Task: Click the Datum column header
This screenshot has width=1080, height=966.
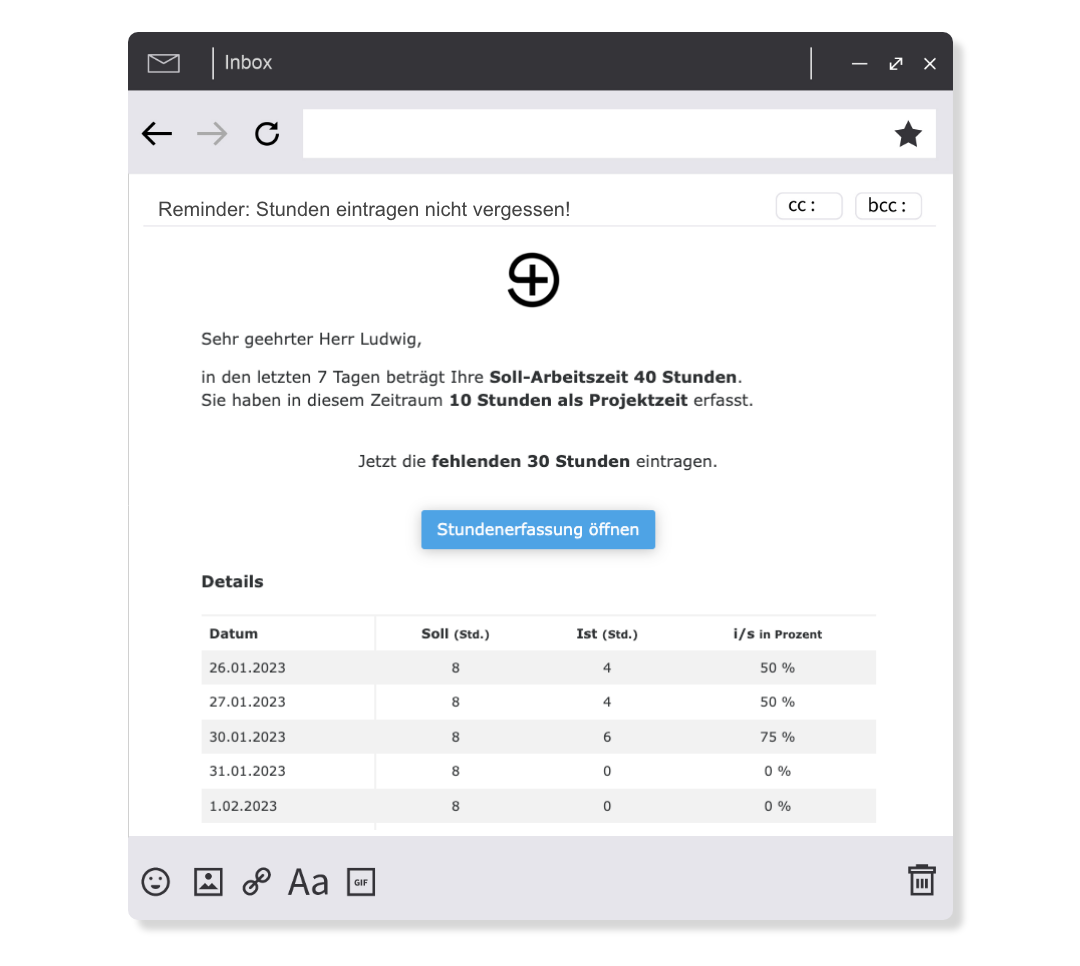Action: [233, 633]
